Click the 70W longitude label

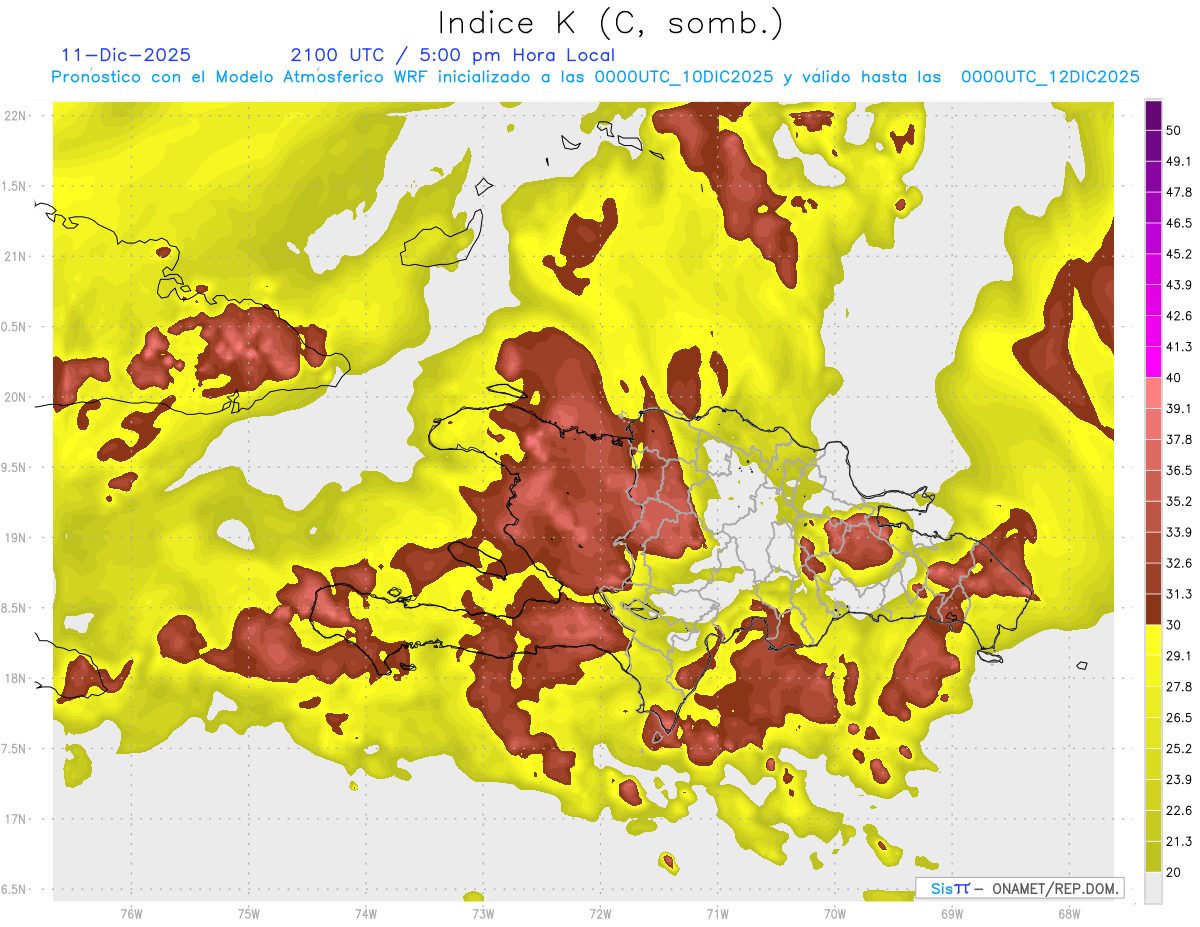[x=835, y=914]
